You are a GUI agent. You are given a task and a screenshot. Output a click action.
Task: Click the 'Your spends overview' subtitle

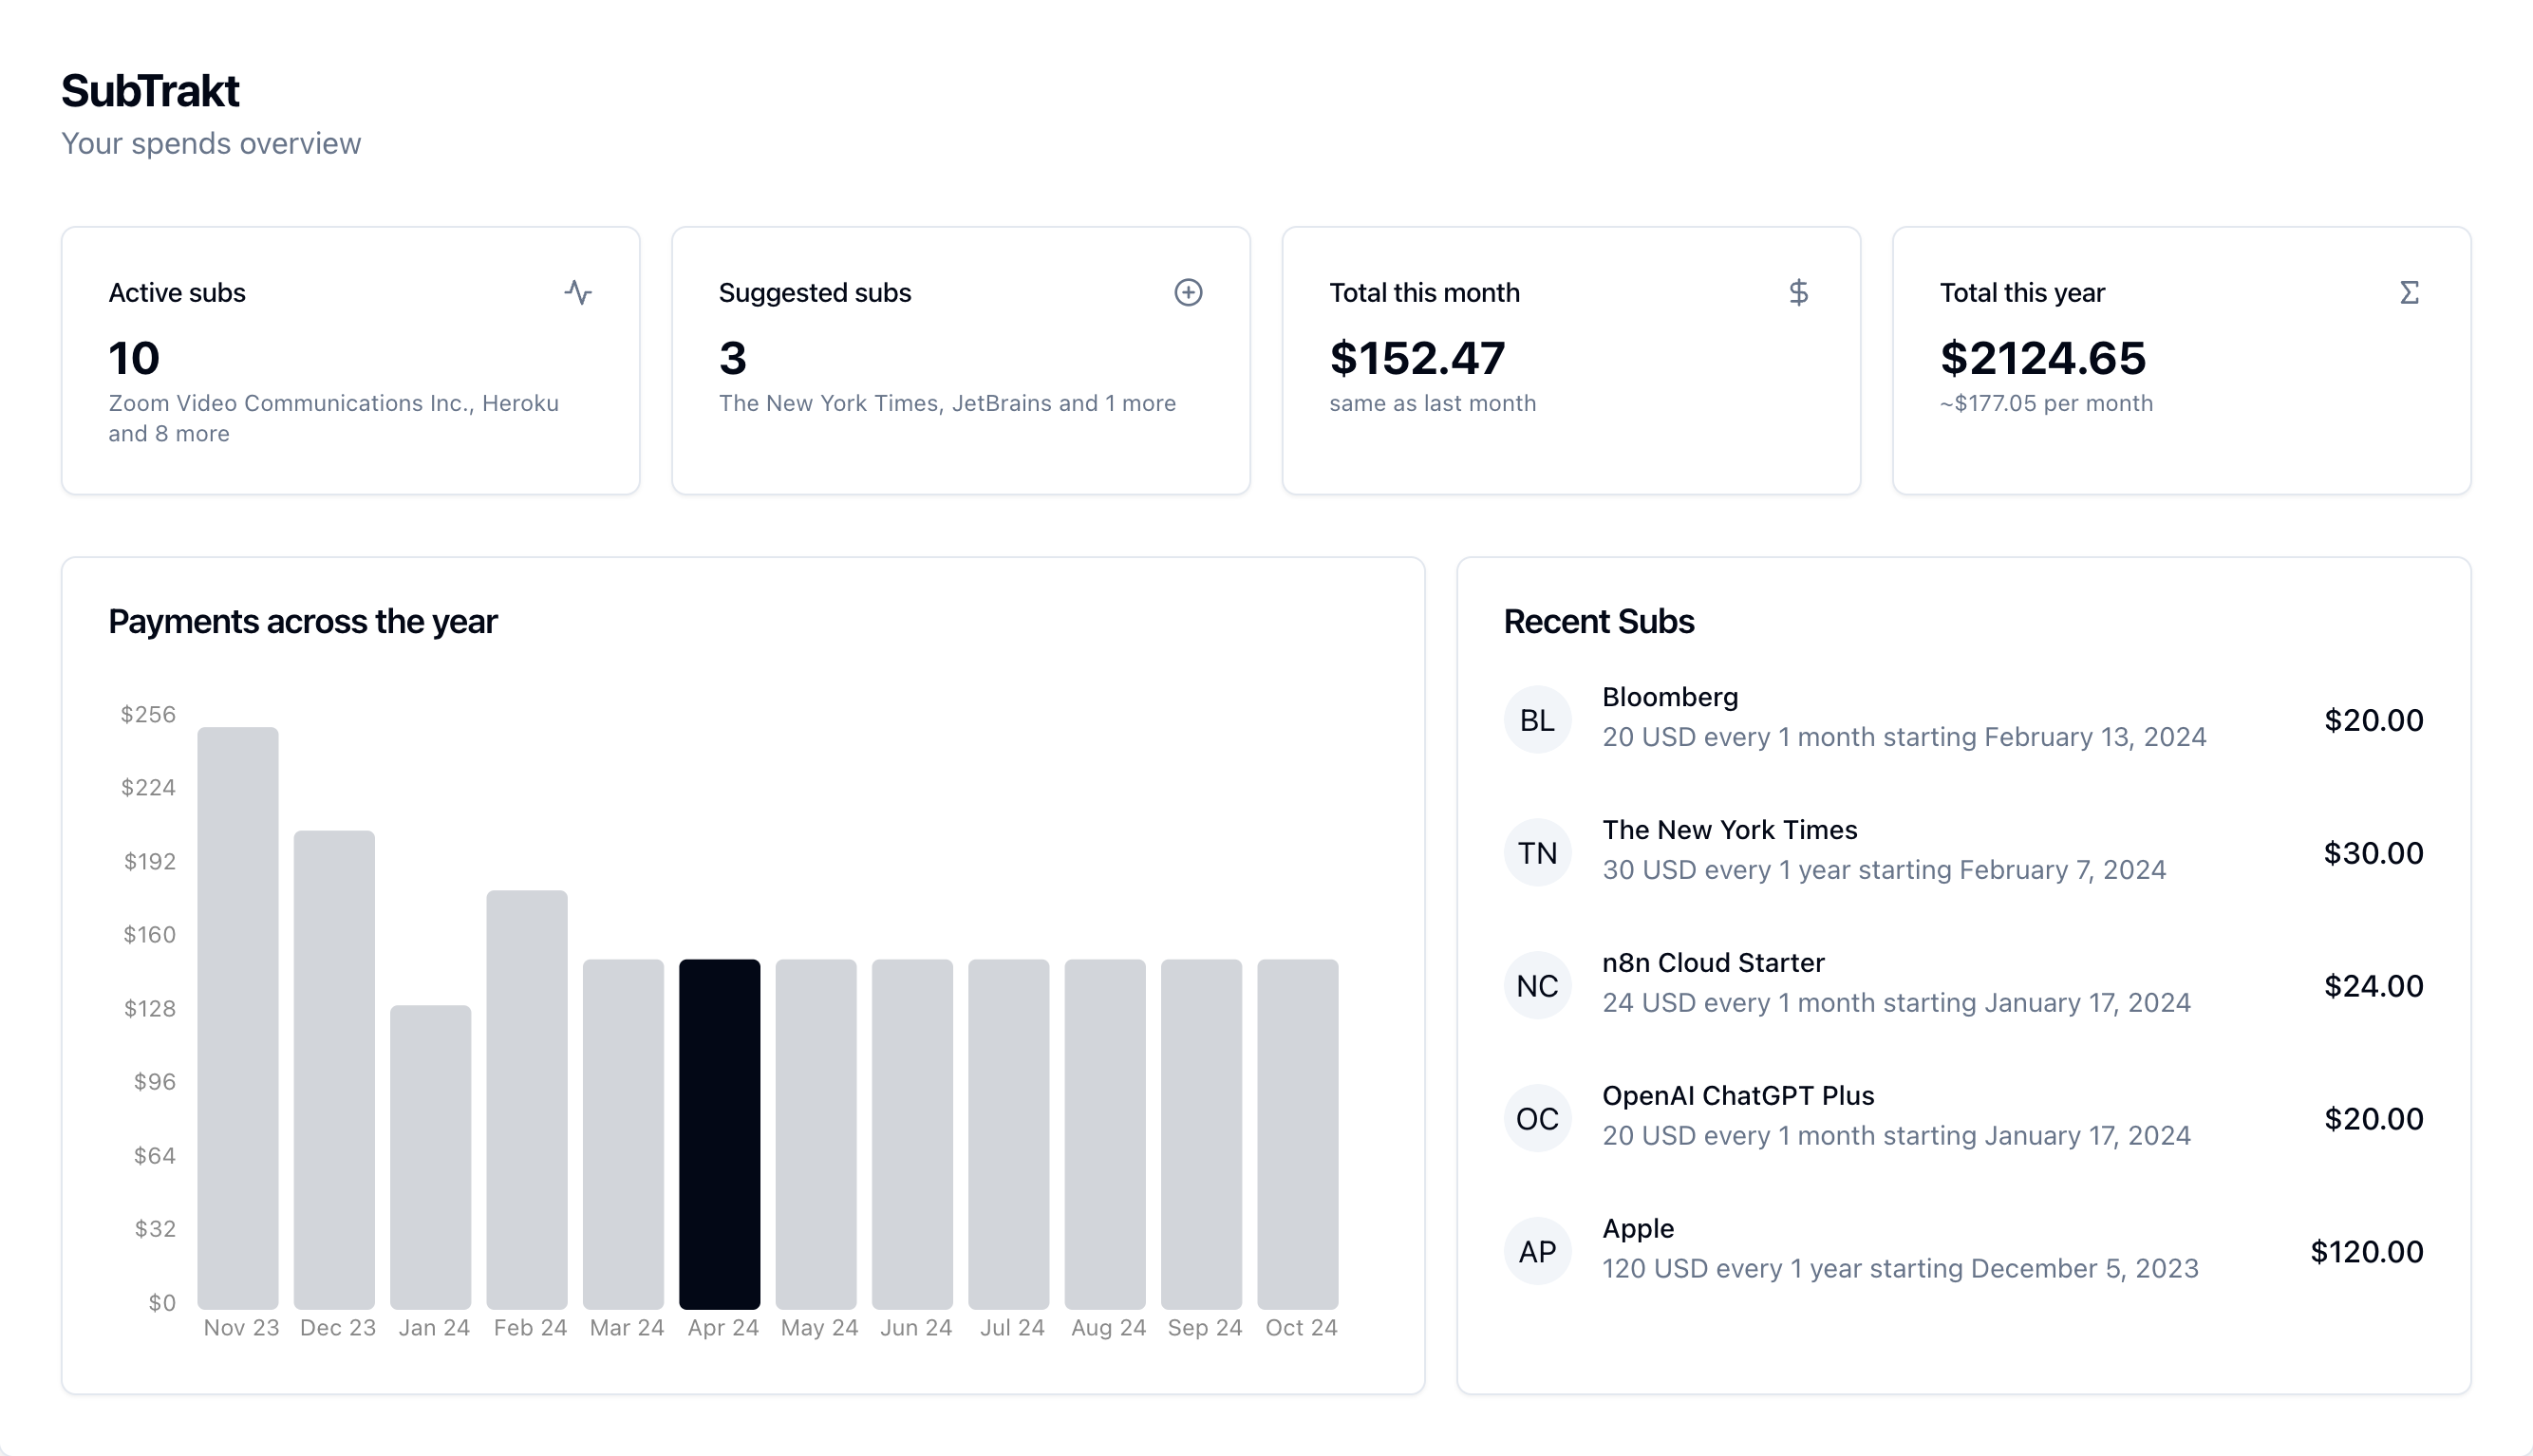point(211,144)
